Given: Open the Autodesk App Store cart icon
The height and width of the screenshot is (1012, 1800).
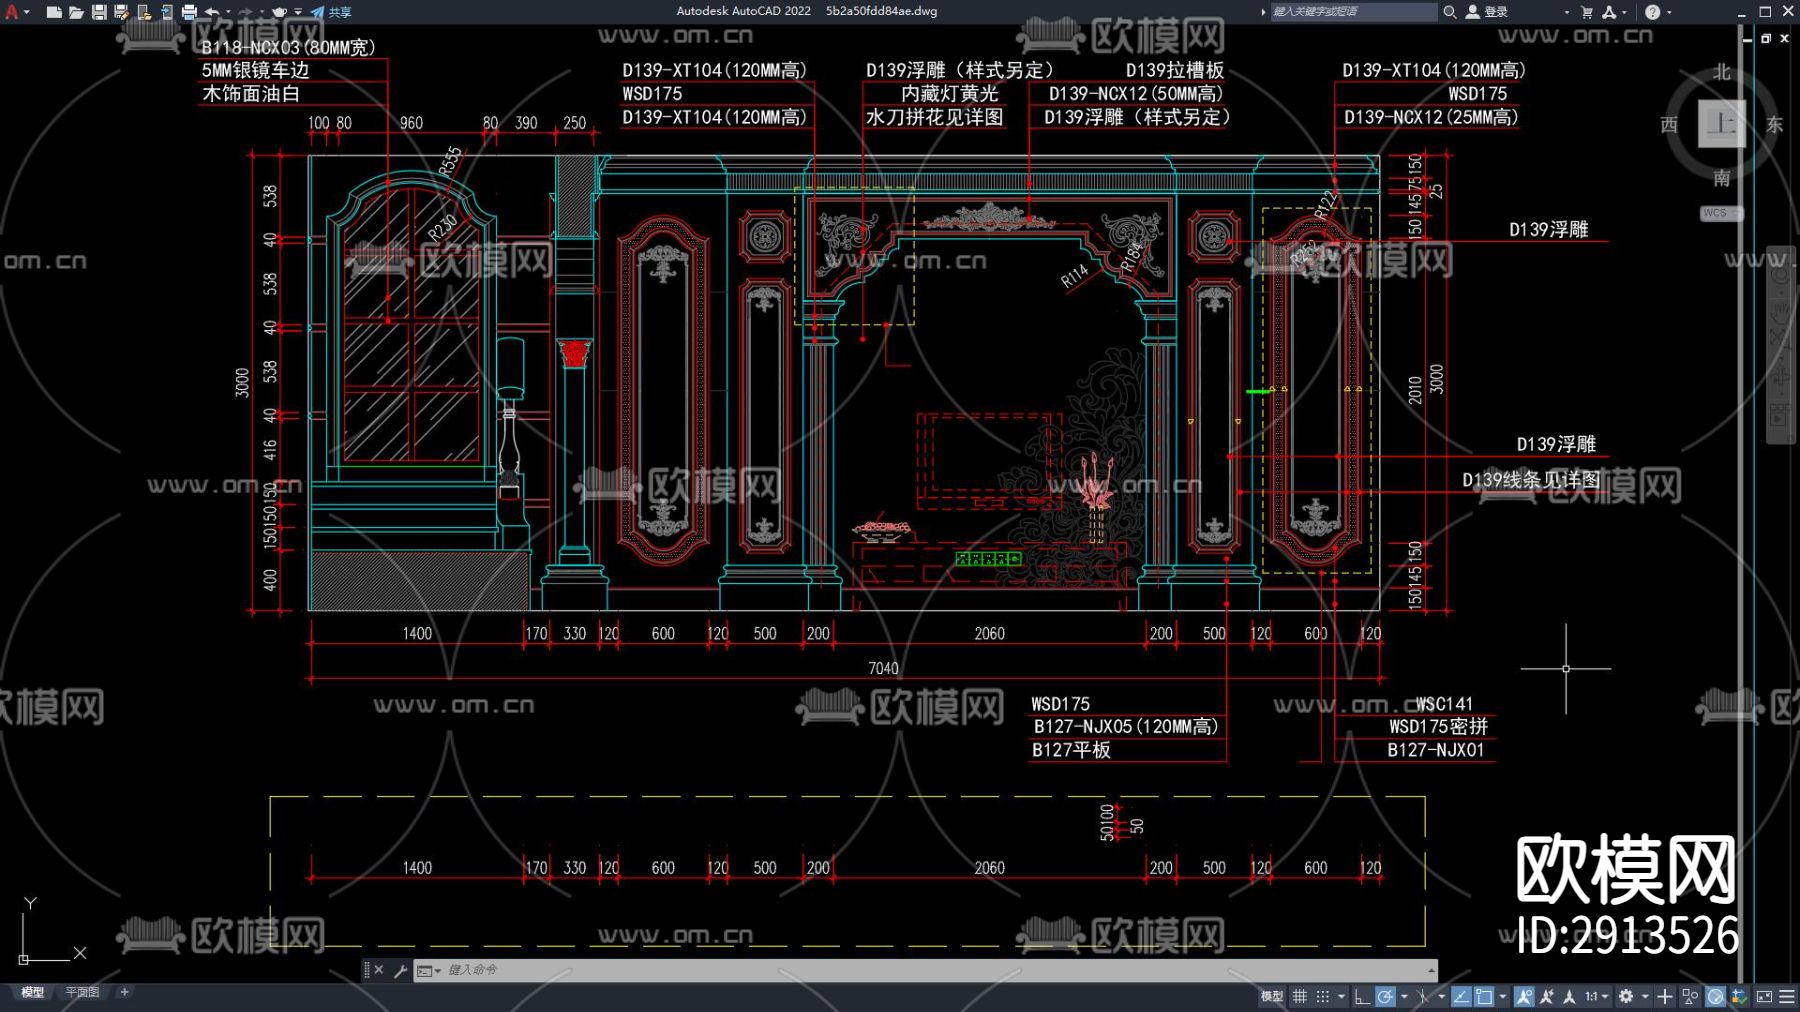Looking at the screenshot, I should [1586, 12].
